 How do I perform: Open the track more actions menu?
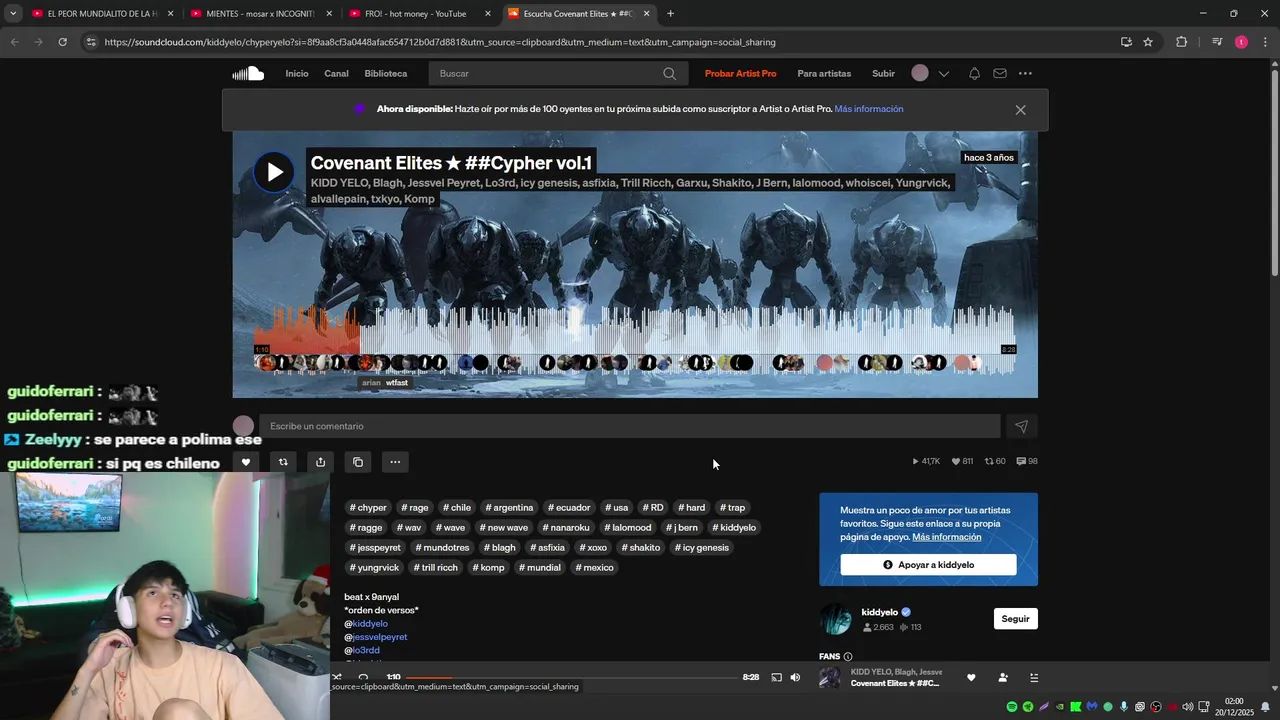point(395,462)
